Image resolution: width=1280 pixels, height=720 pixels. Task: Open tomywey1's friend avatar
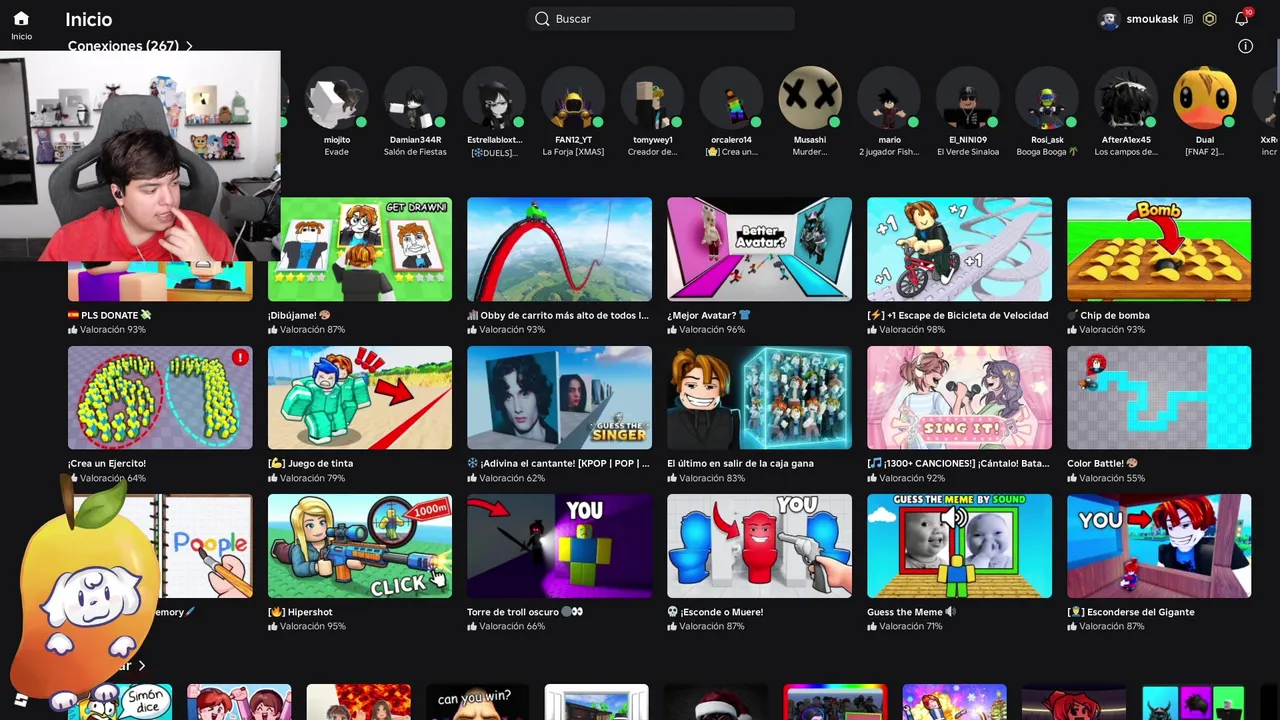[x=652, y=99]
